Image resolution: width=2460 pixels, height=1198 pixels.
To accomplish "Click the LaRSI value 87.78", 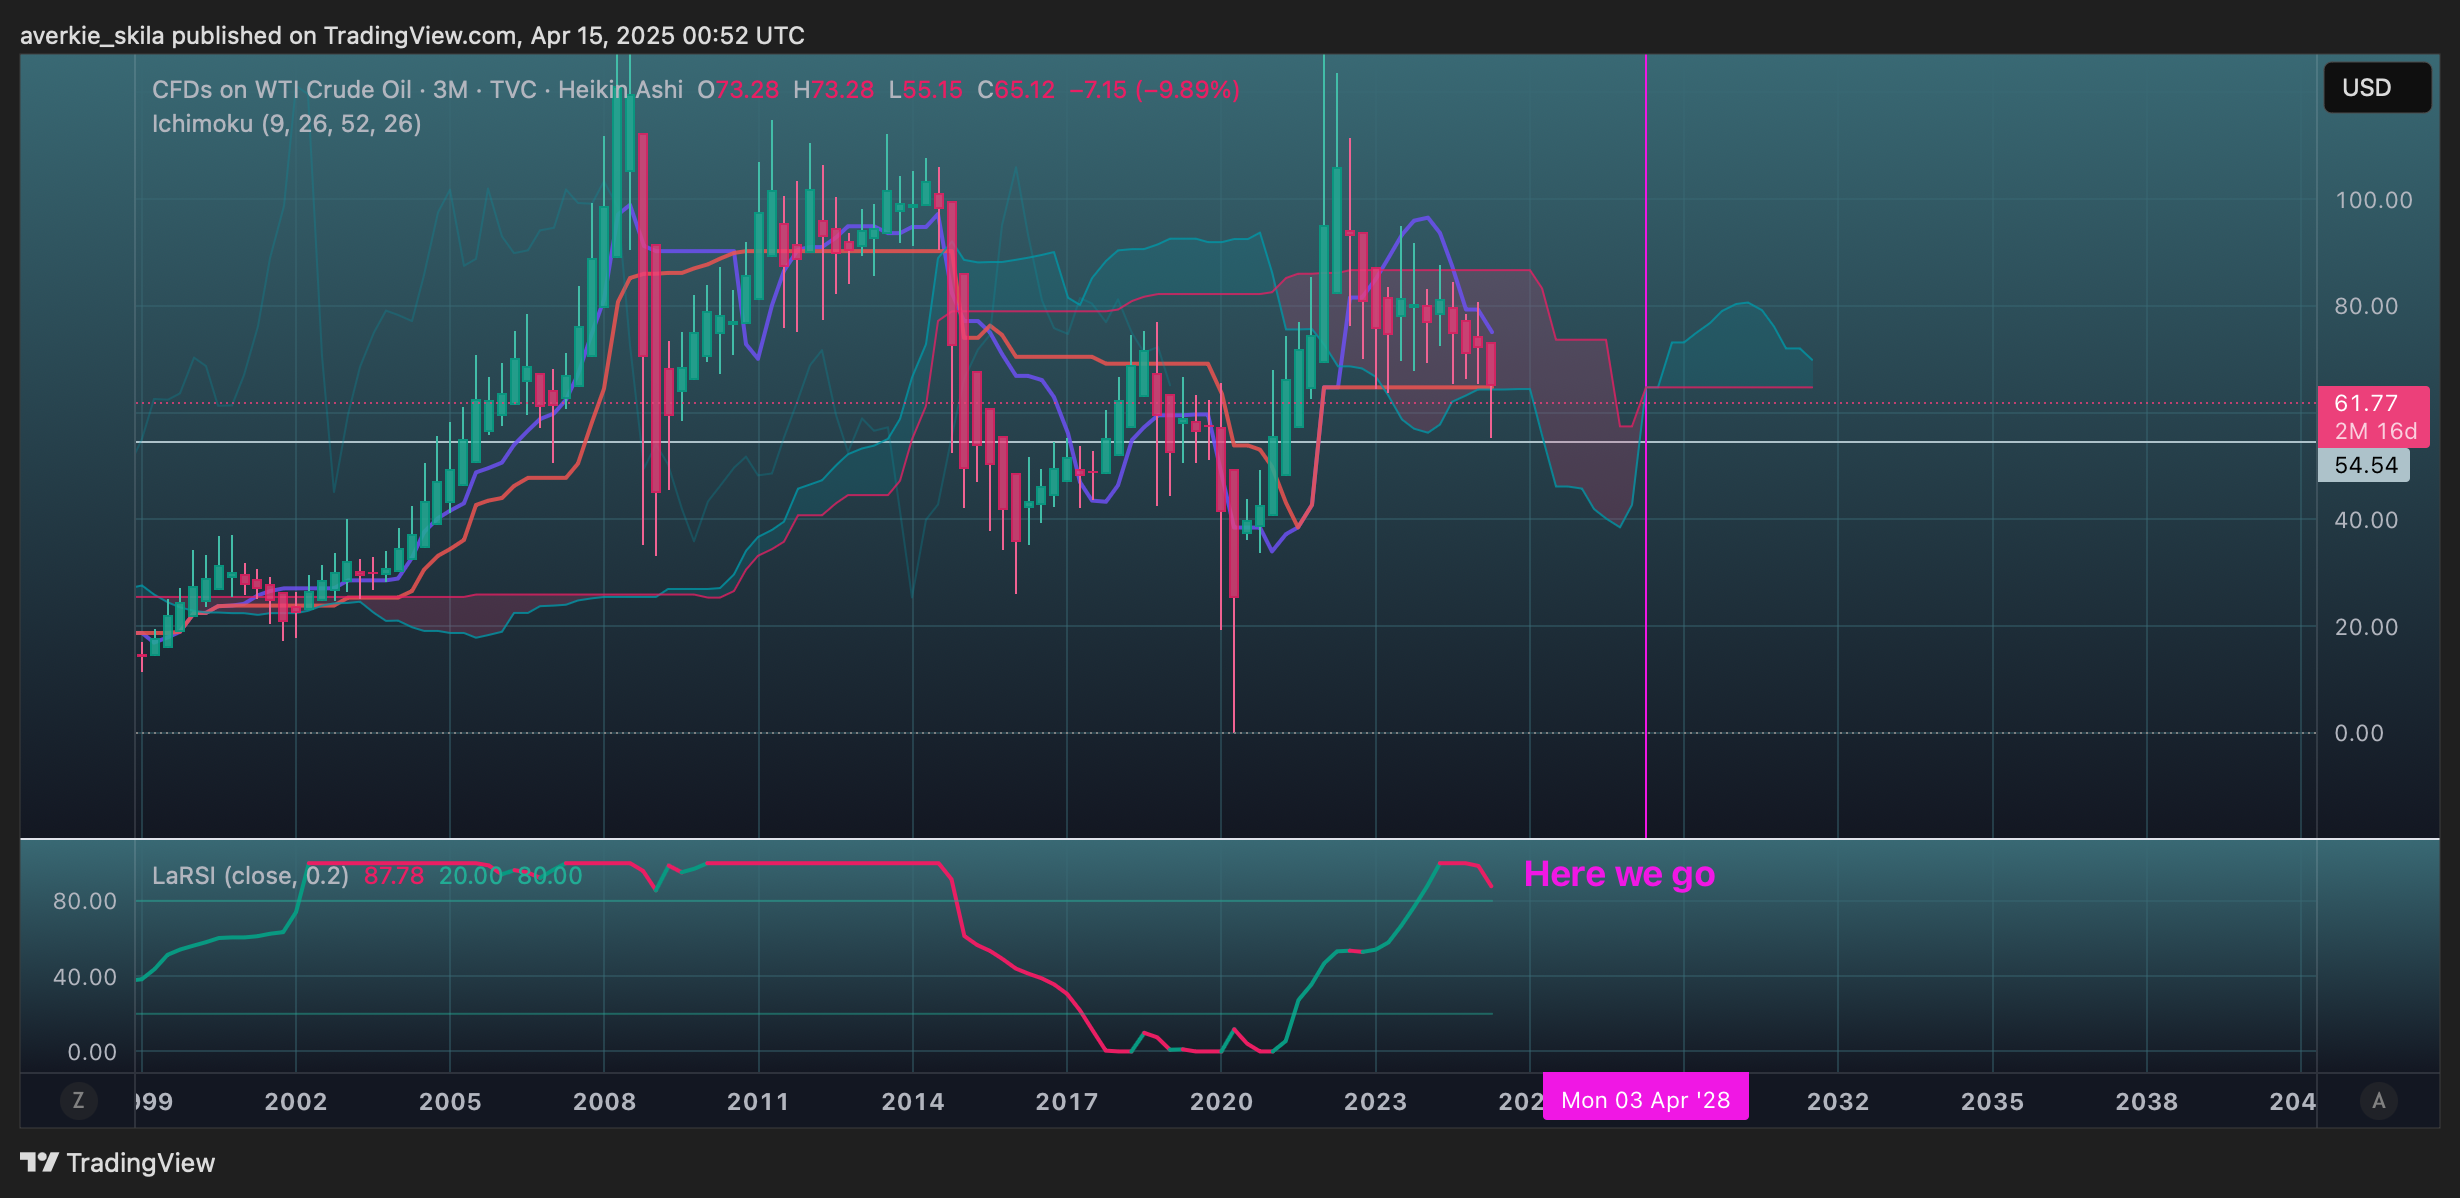I will click(394, 876).
